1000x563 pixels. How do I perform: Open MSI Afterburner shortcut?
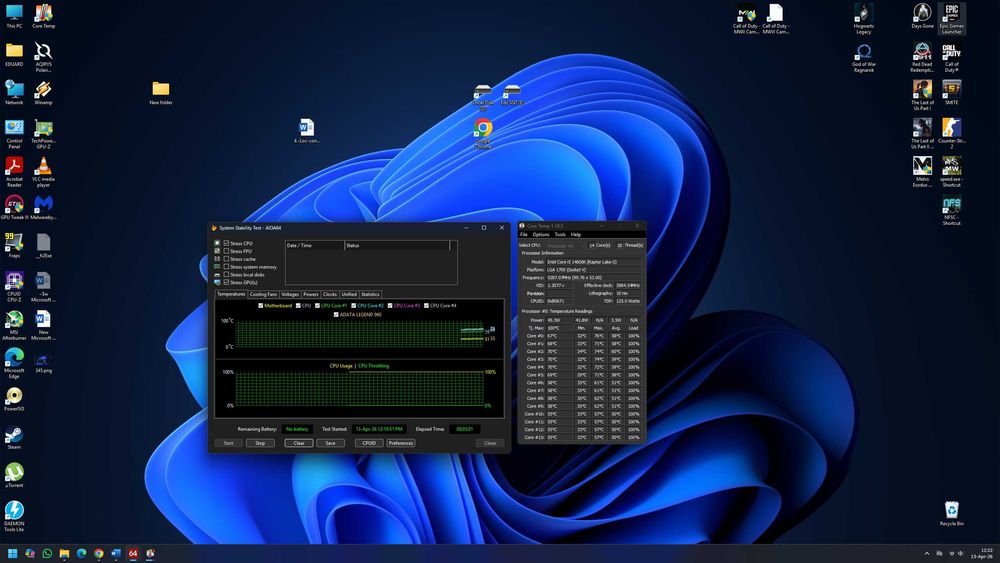click(14, 325)
